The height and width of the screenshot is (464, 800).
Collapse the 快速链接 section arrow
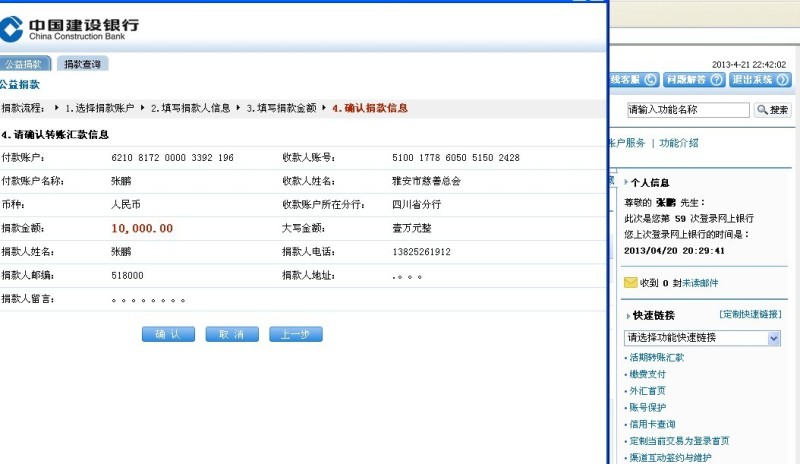[x=626, y=315]
